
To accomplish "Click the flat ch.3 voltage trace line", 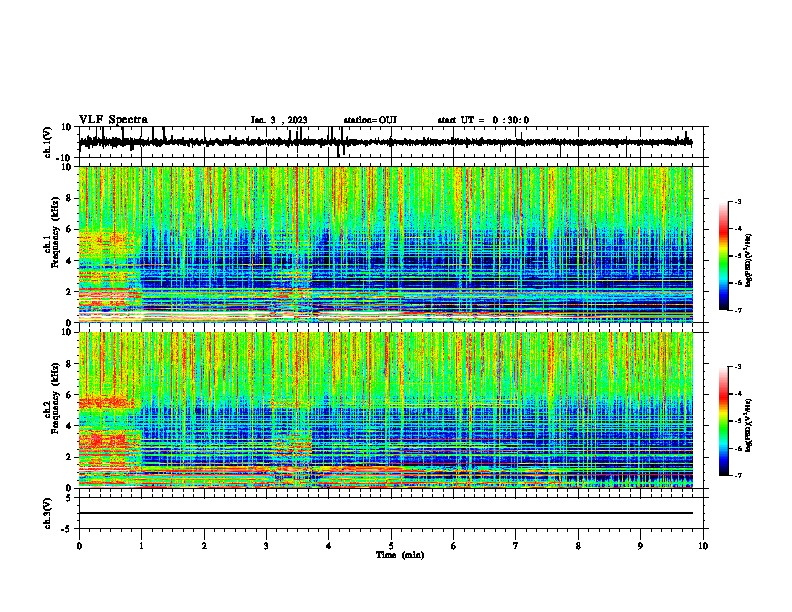I will coord(385,513).
